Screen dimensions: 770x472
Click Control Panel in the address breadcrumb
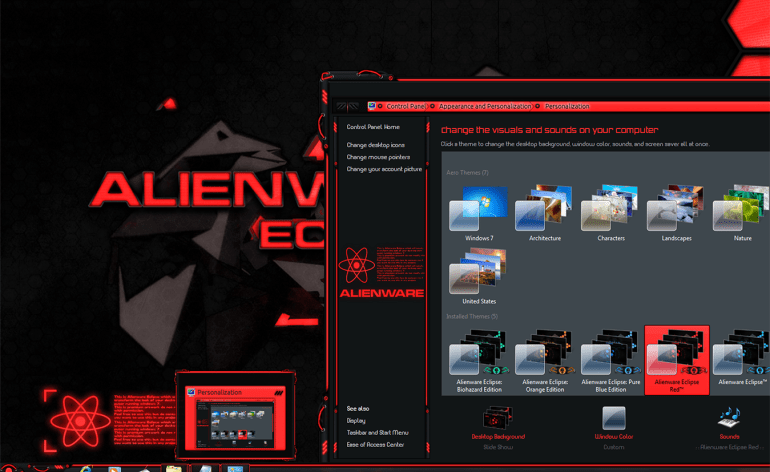[x=405, y=106]
